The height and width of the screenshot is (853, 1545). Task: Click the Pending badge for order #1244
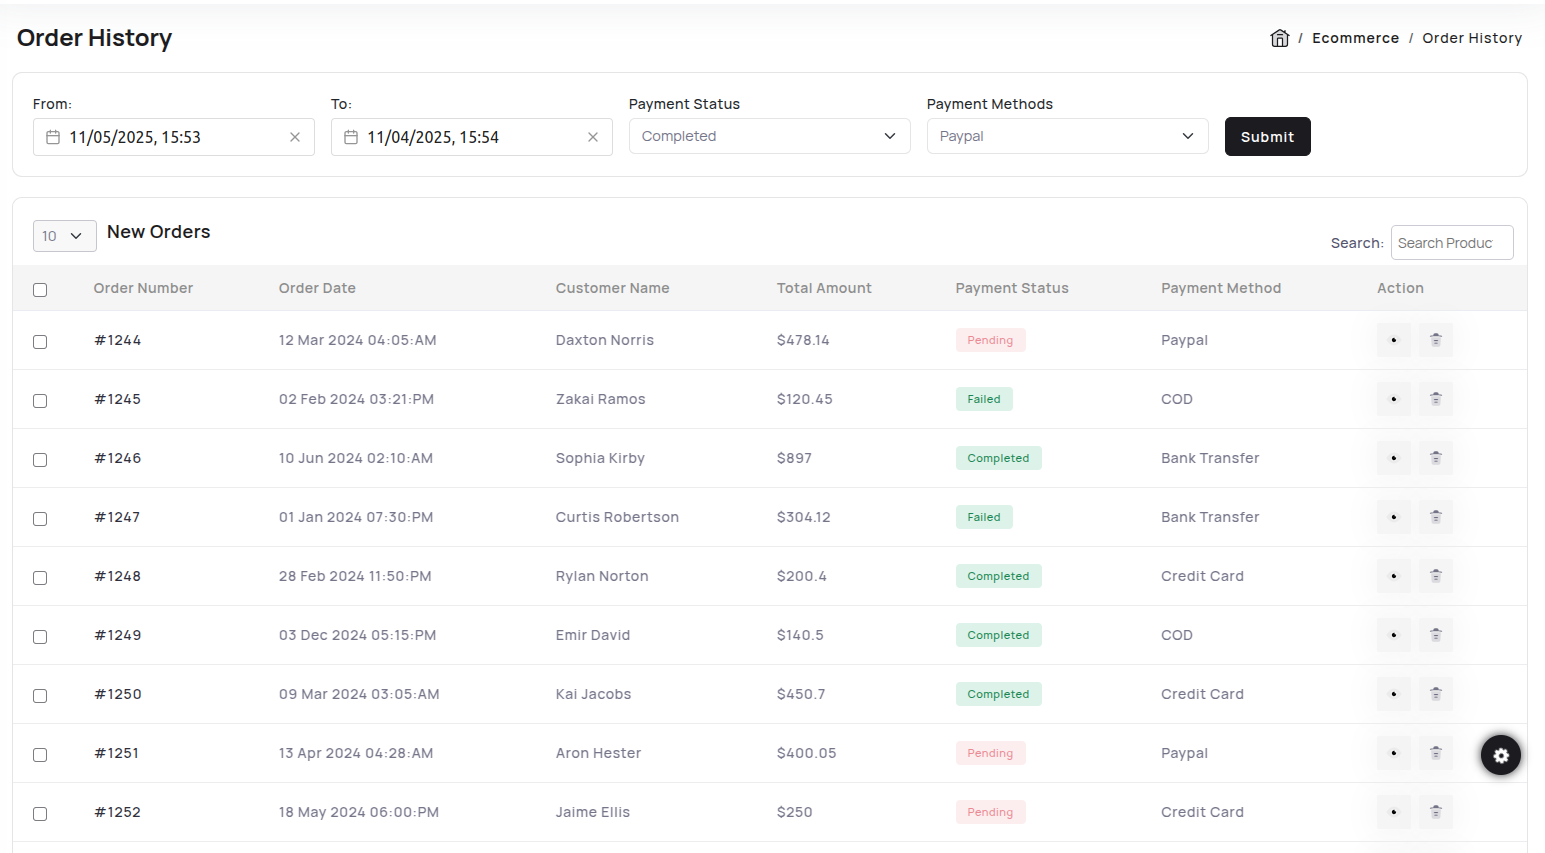click(x=990, y=340)
